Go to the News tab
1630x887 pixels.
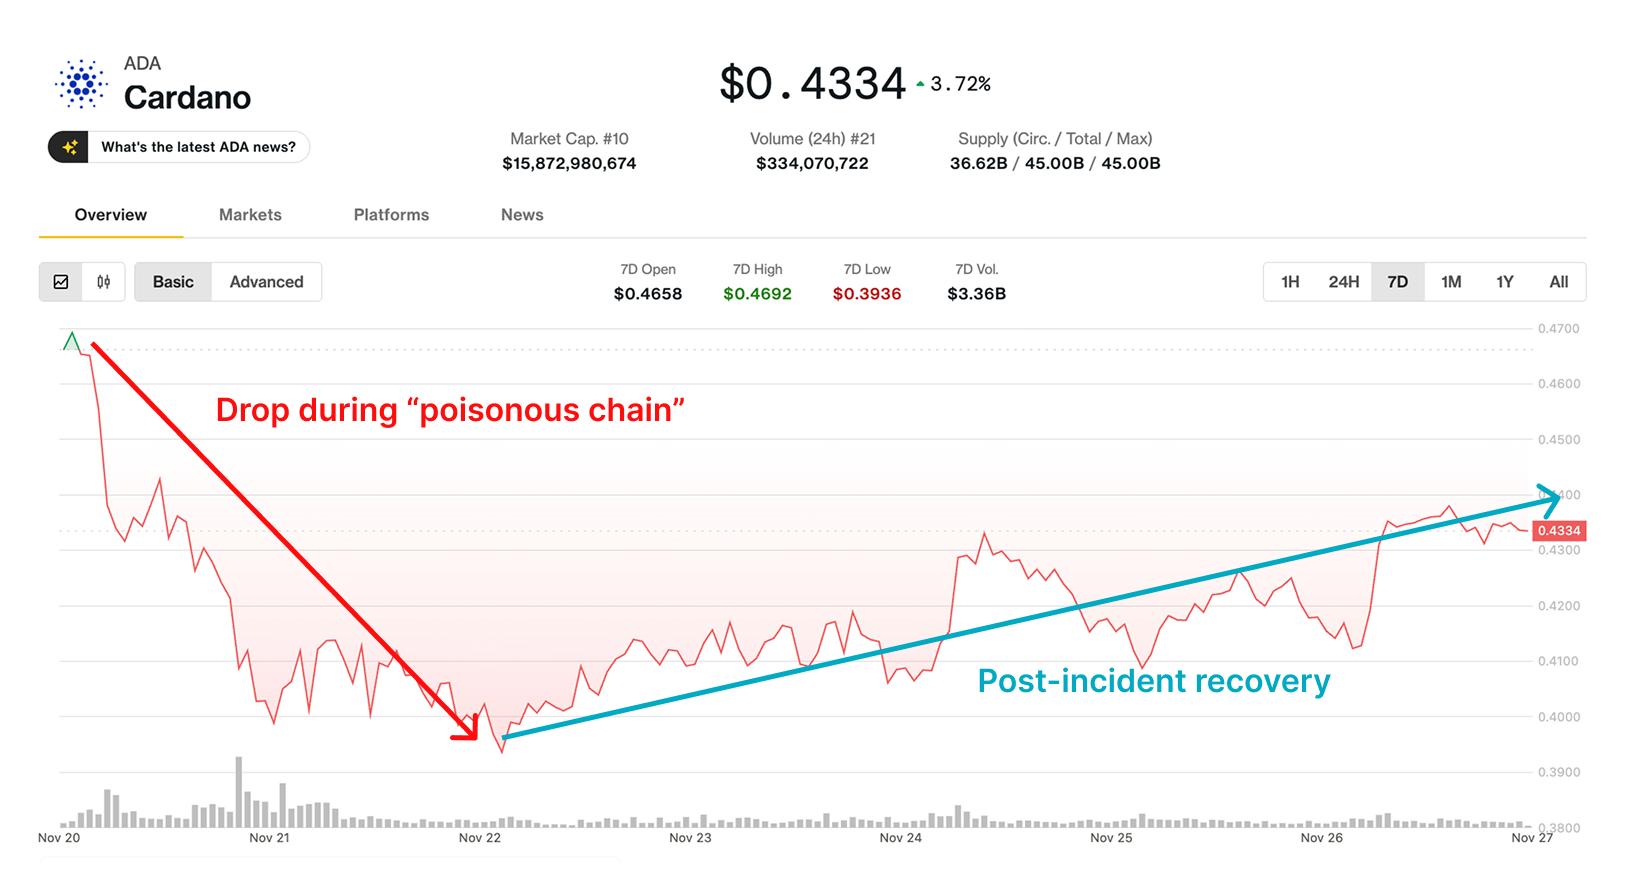pyautogui.click(x=522, y=215)
